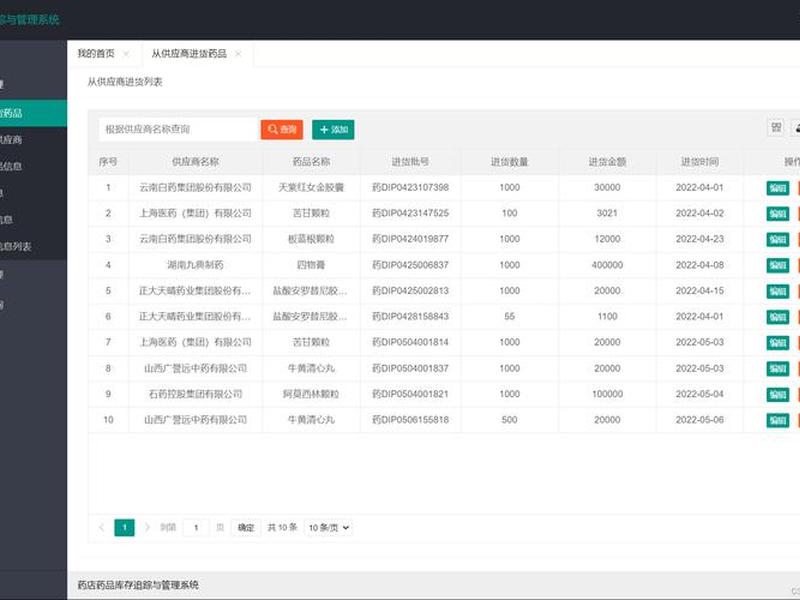The width and height of the screenshot is (800, 600).
Task: Open the sidebar item ending in 信息列表
Action: point(33,246)
